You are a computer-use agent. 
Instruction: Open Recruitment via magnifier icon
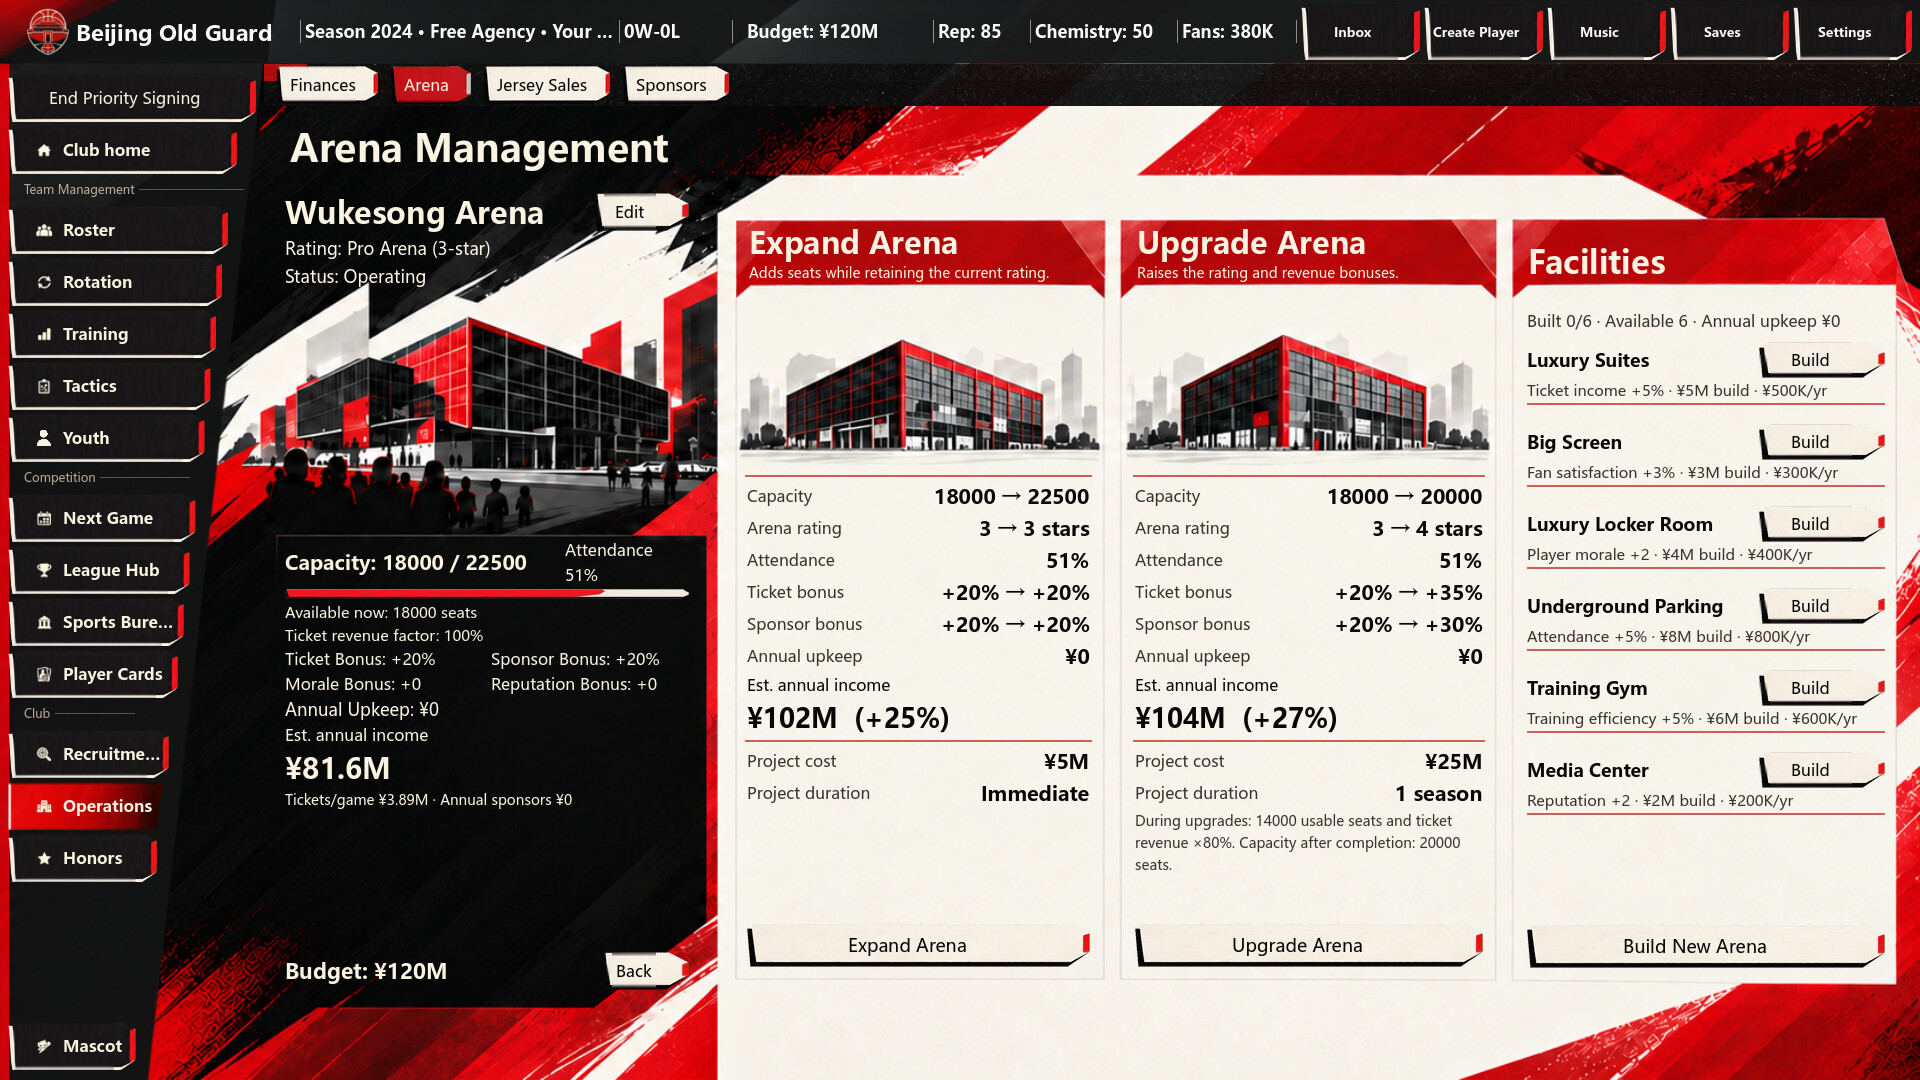(x=44, y=754)
